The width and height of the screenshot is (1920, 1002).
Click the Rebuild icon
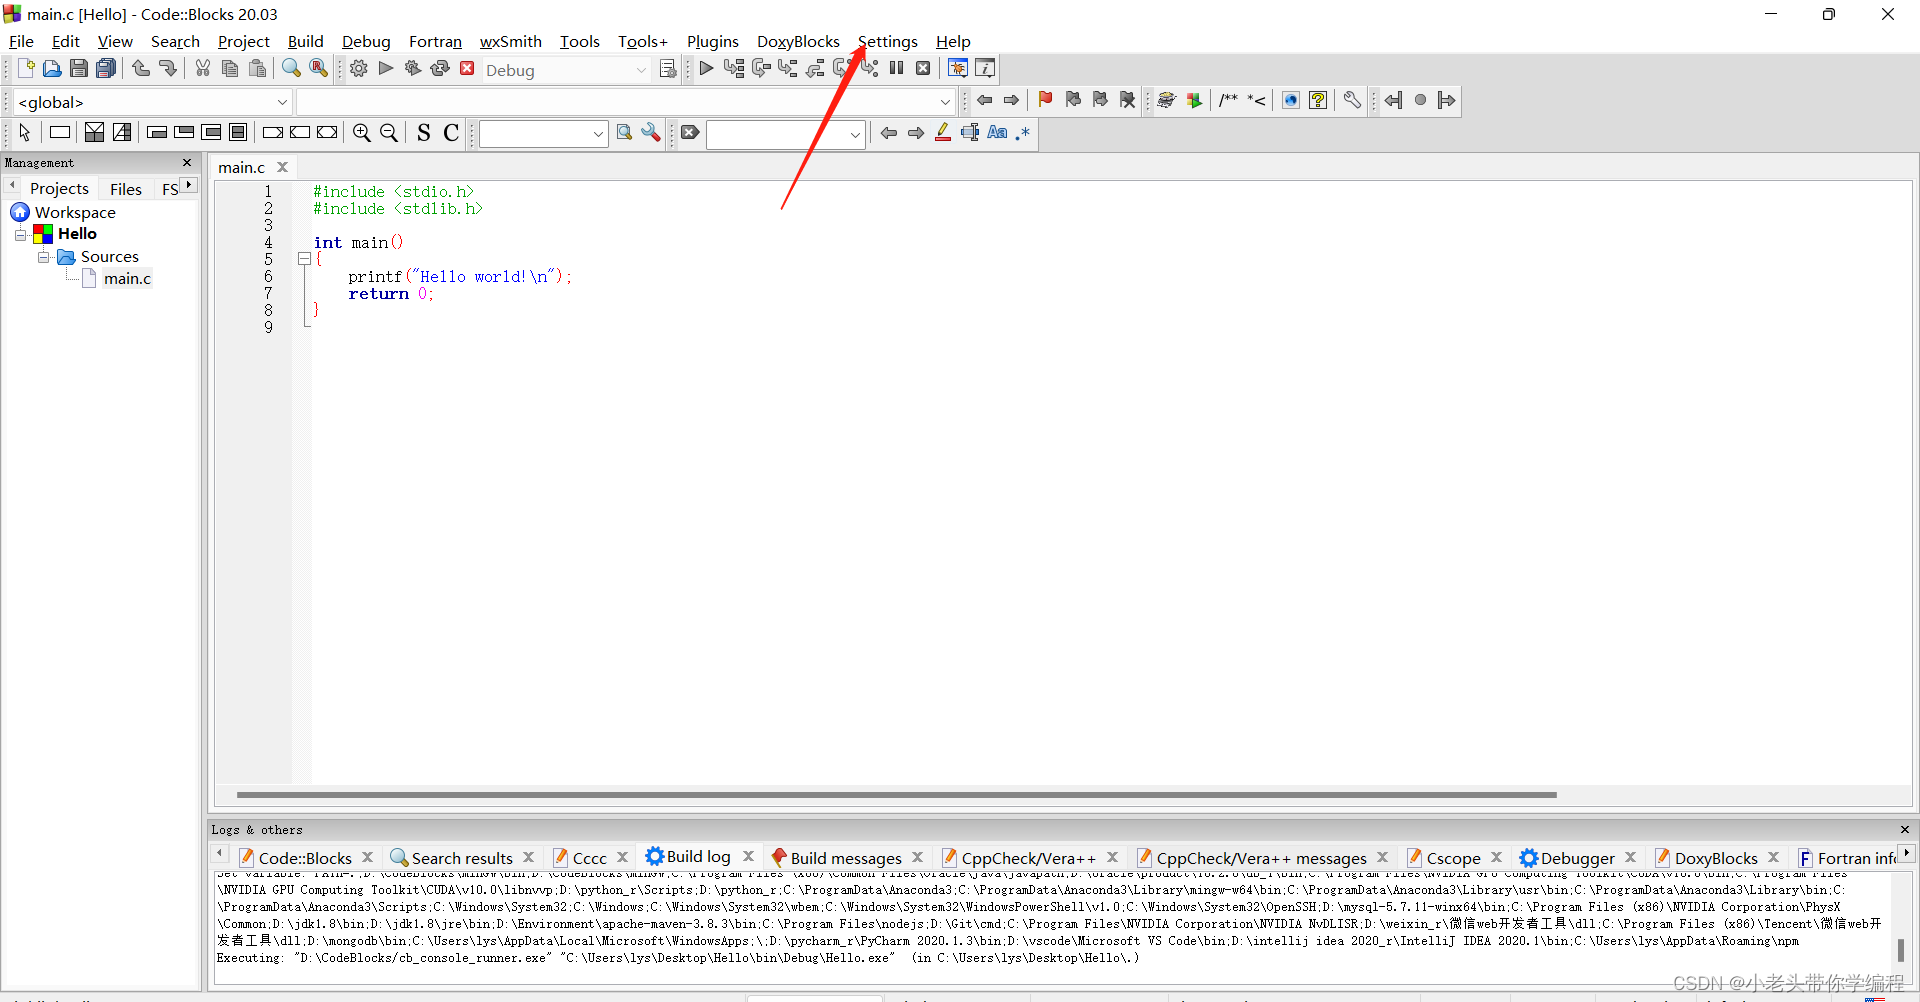(440, 68)
